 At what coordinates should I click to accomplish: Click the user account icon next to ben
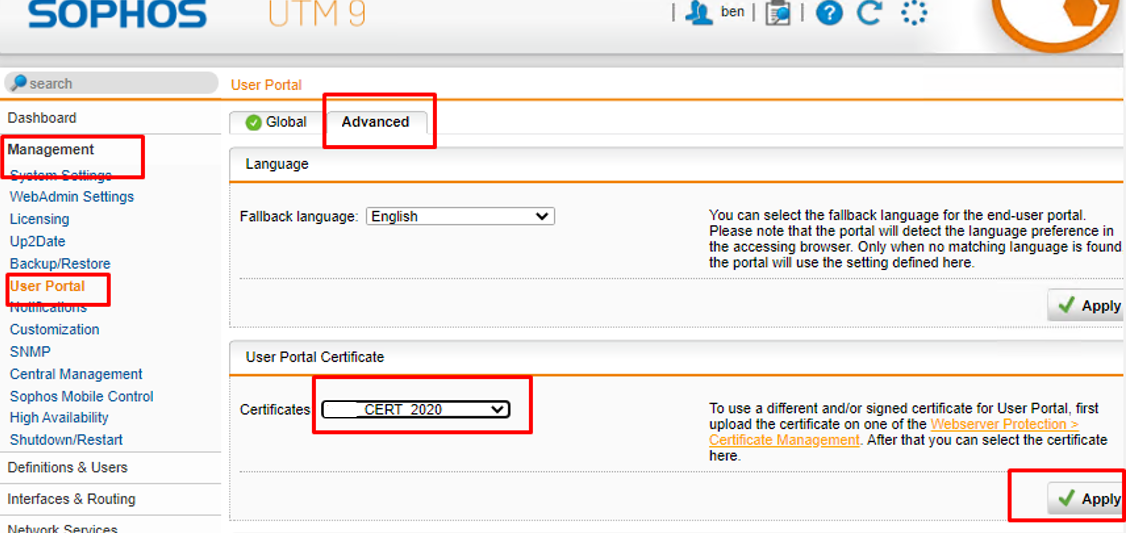click(x=699, y=12)
